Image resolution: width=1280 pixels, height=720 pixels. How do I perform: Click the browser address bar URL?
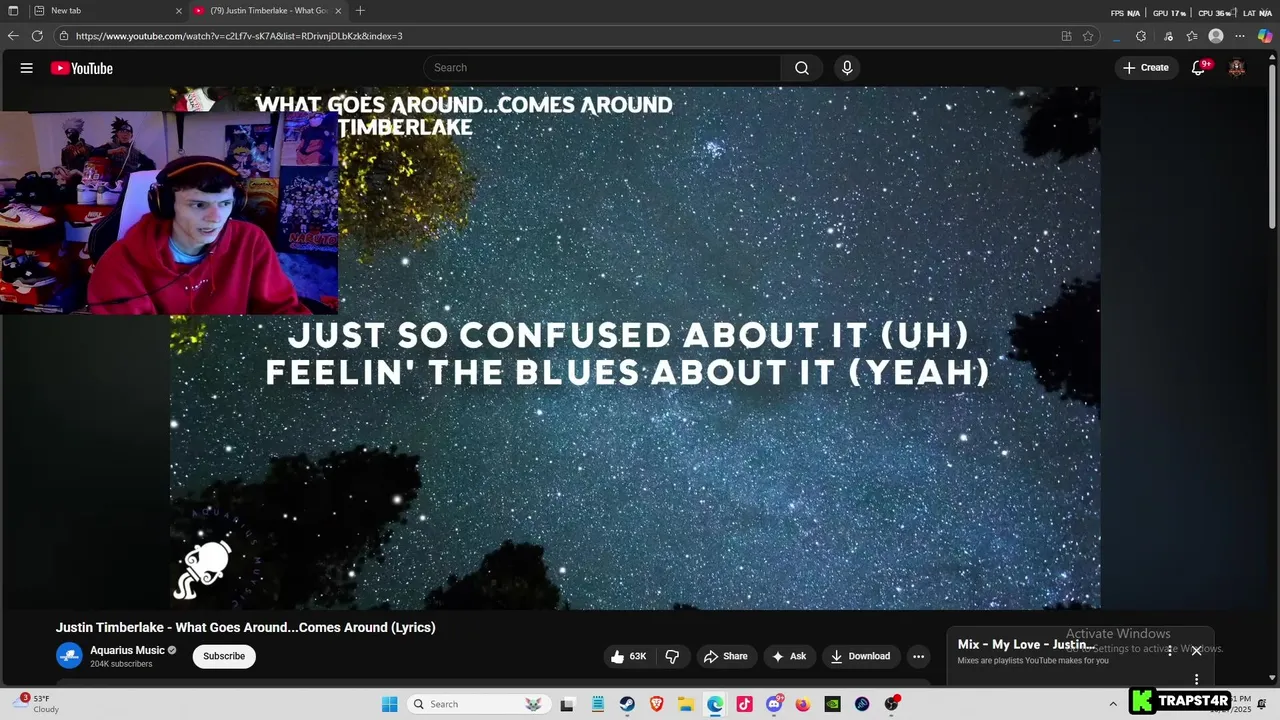pyautogui.click(x=239, y=36)
